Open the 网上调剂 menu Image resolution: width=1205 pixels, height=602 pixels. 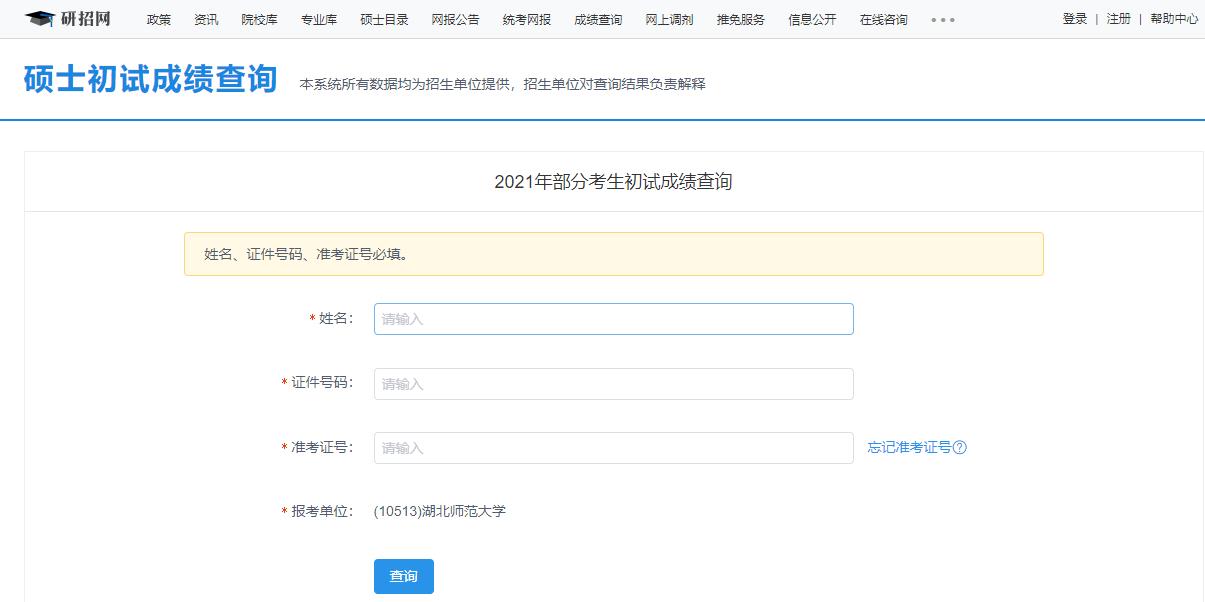pyautogui.click(x=668, y=19)
